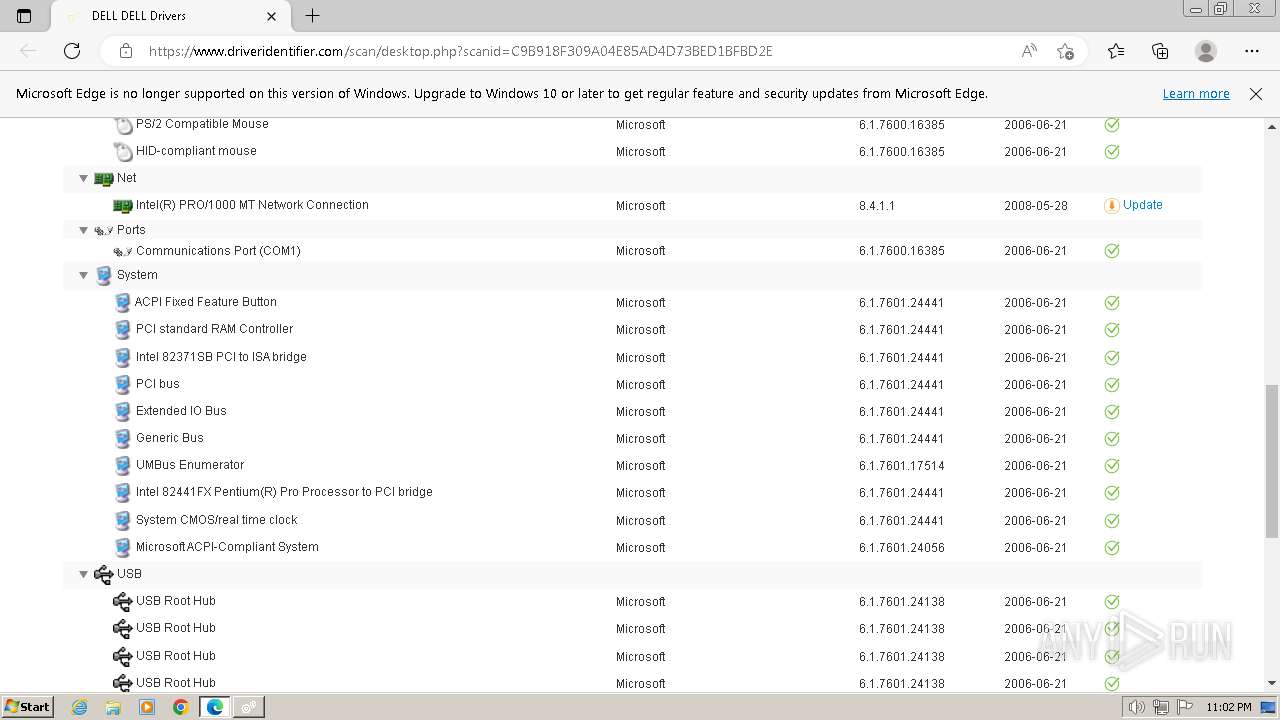Open the browser profile menu
Image resolution: width=1280 pixels, height=720 pixels.
pos(1206,51)
